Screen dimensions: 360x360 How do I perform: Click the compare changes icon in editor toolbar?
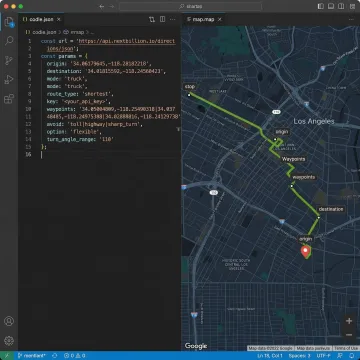point(152,19)
